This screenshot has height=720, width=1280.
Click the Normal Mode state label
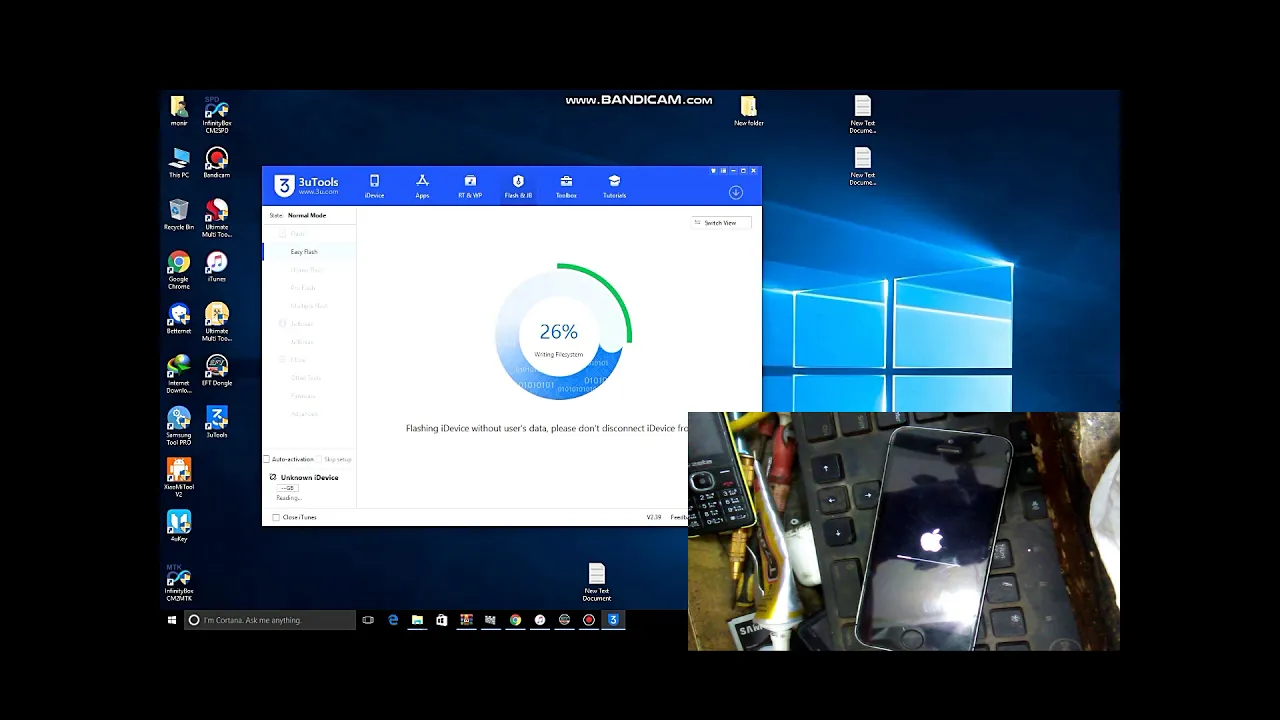pos(307,215)
